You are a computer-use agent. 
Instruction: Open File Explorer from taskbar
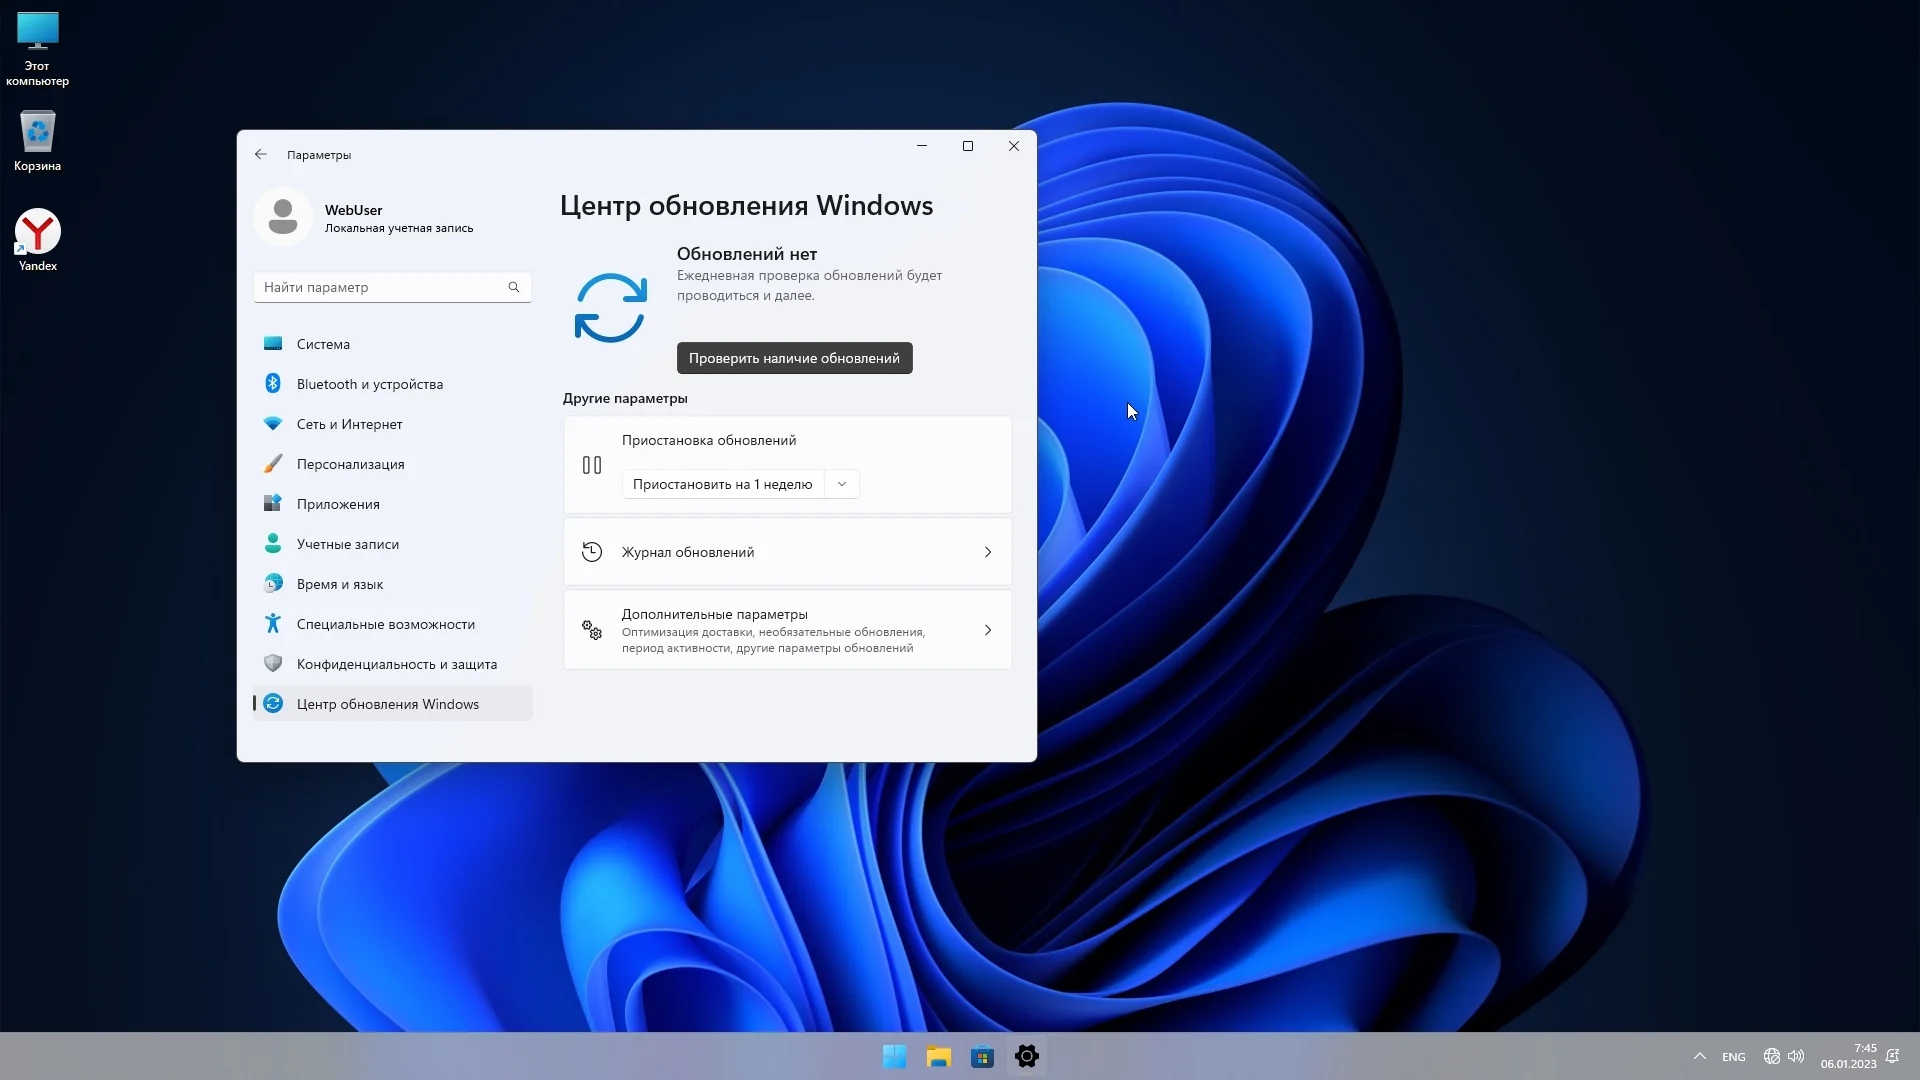[938, 1056]
